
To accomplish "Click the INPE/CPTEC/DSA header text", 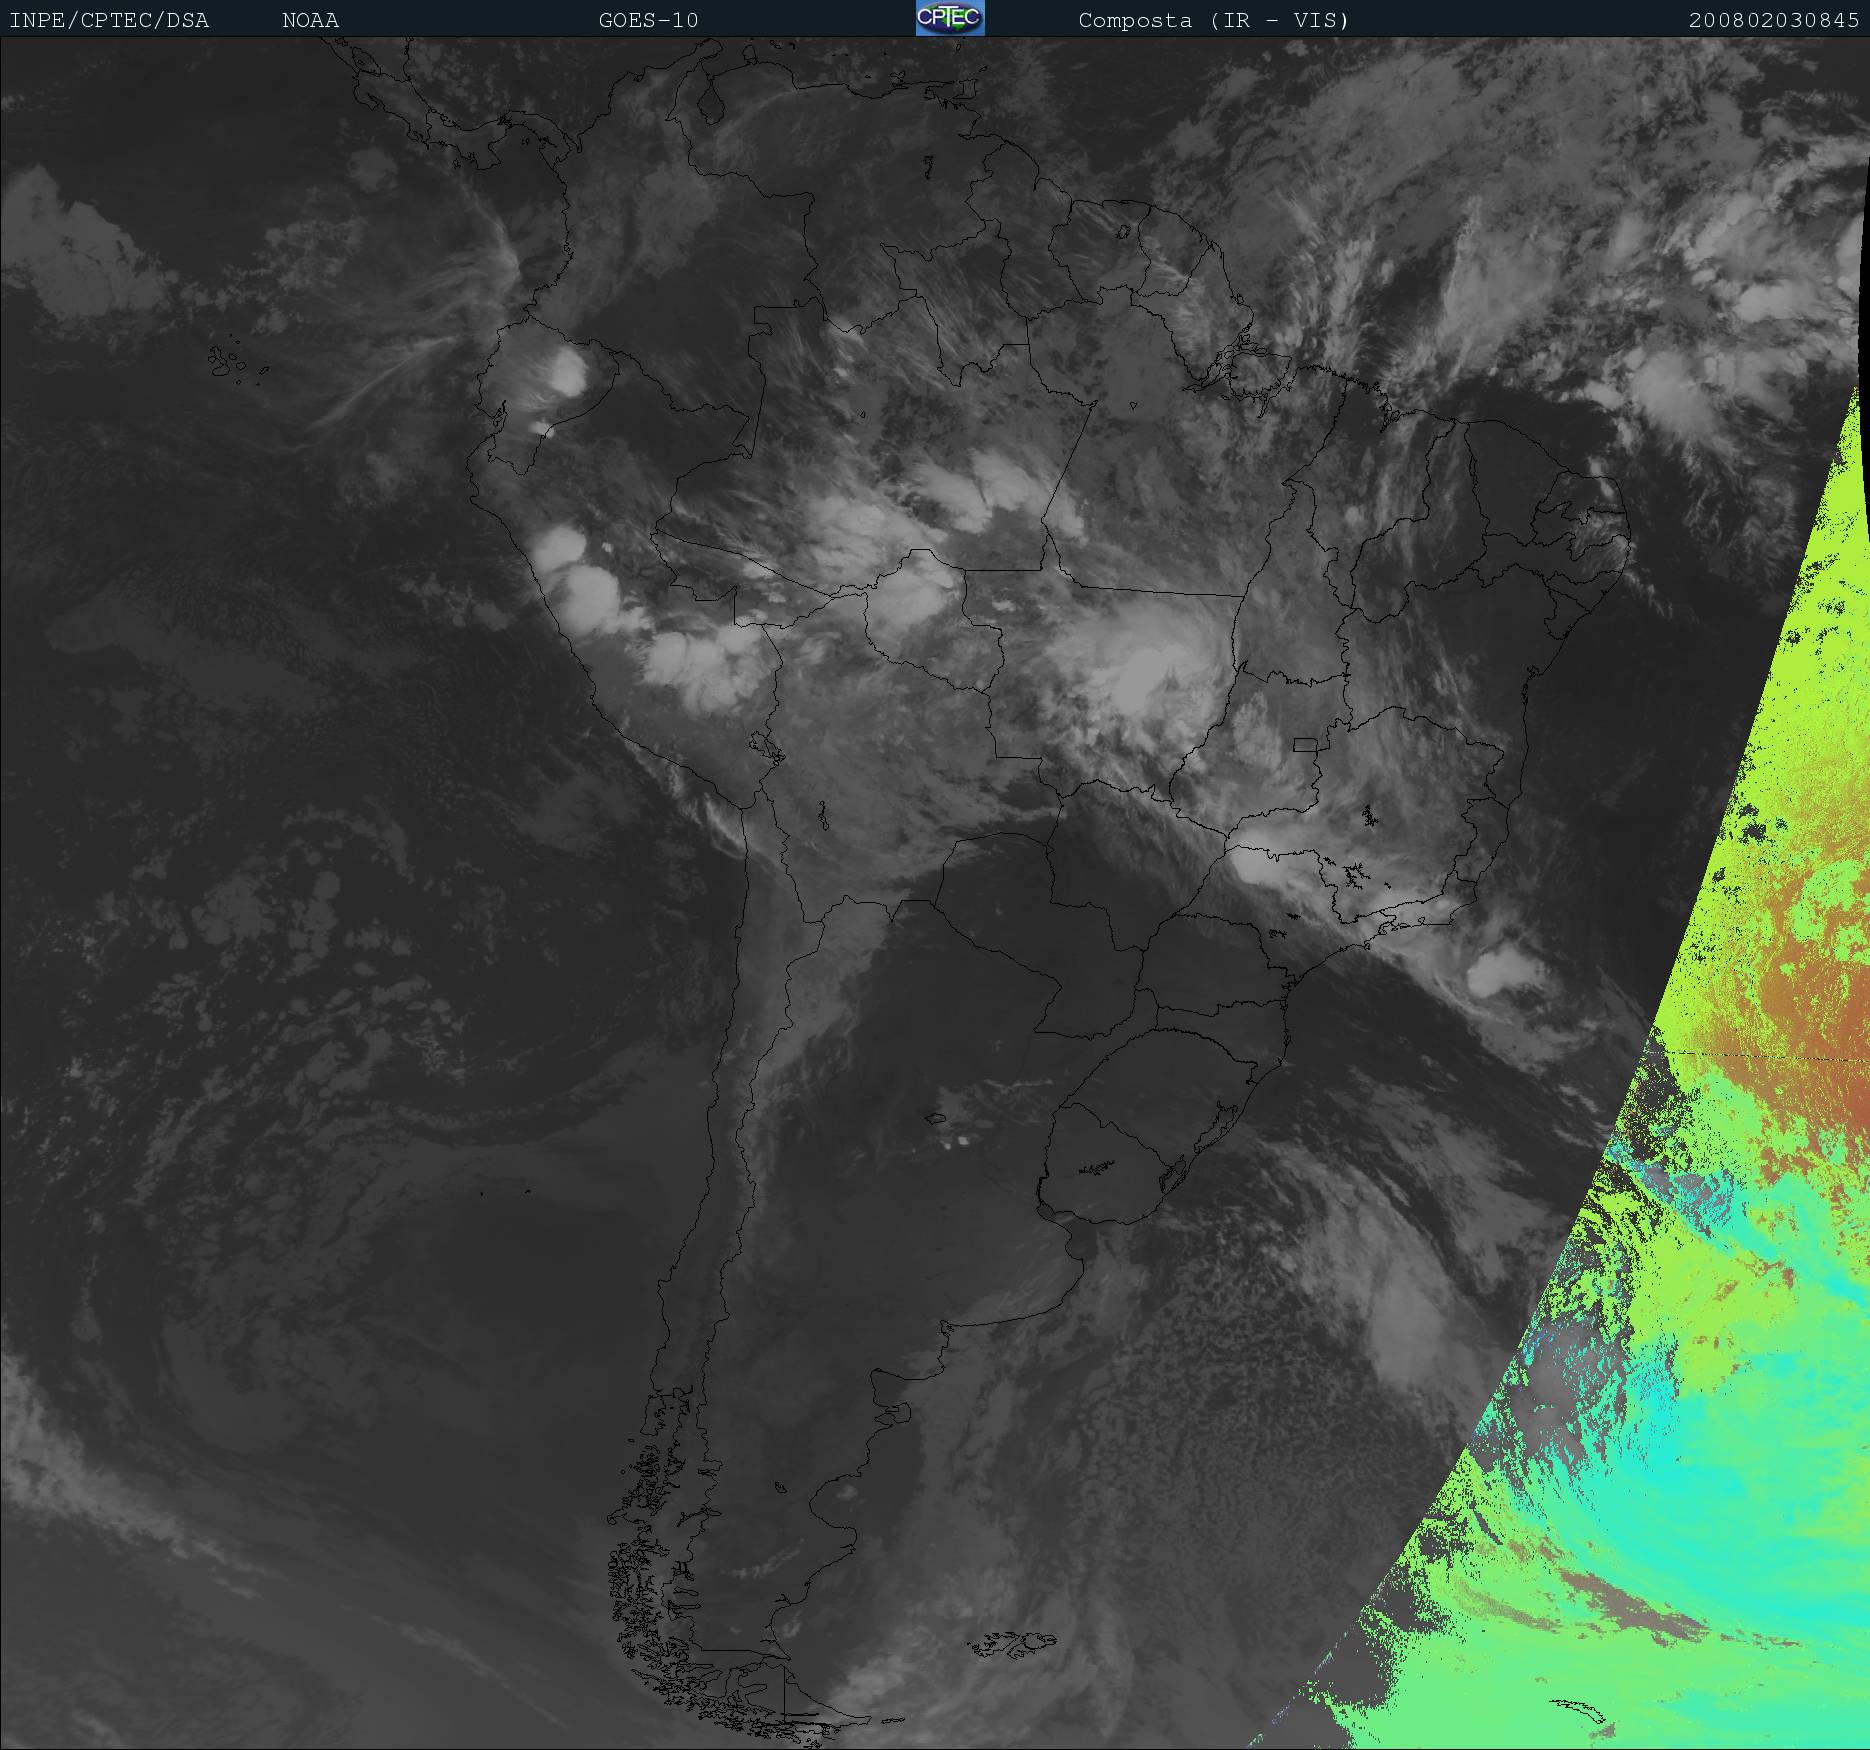I will click(x=109, y=20).
